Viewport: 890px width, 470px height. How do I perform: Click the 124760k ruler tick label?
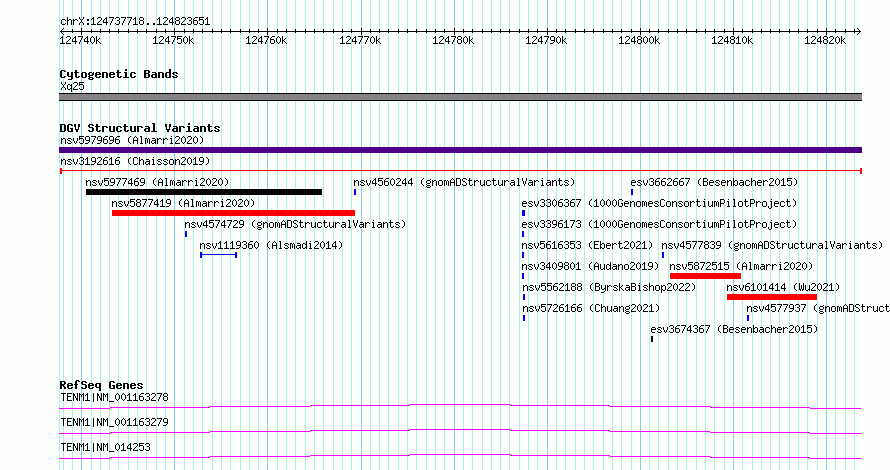[x=266, y=40]
